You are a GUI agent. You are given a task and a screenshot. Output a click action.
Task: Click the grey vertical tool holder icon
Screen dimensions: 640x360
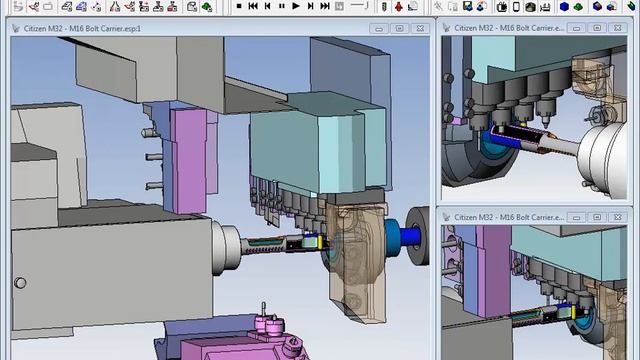[x=384, y=7]
